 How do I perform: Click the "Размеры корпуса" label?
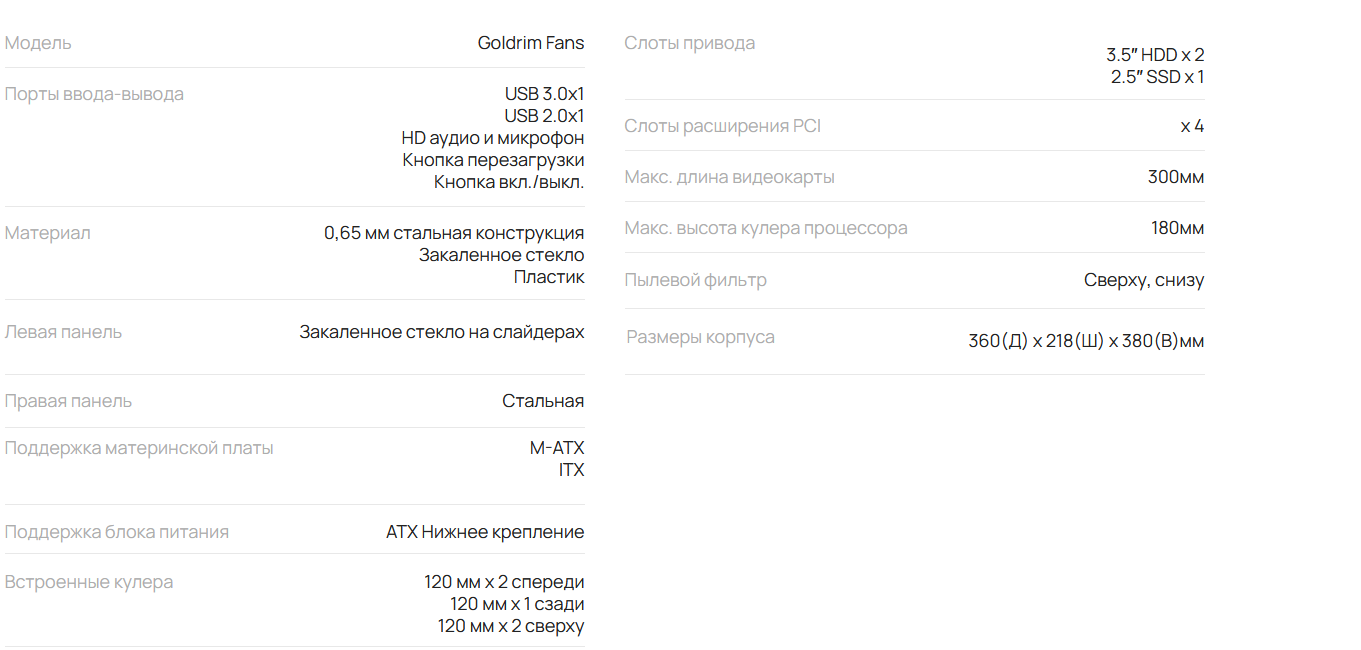700,337
